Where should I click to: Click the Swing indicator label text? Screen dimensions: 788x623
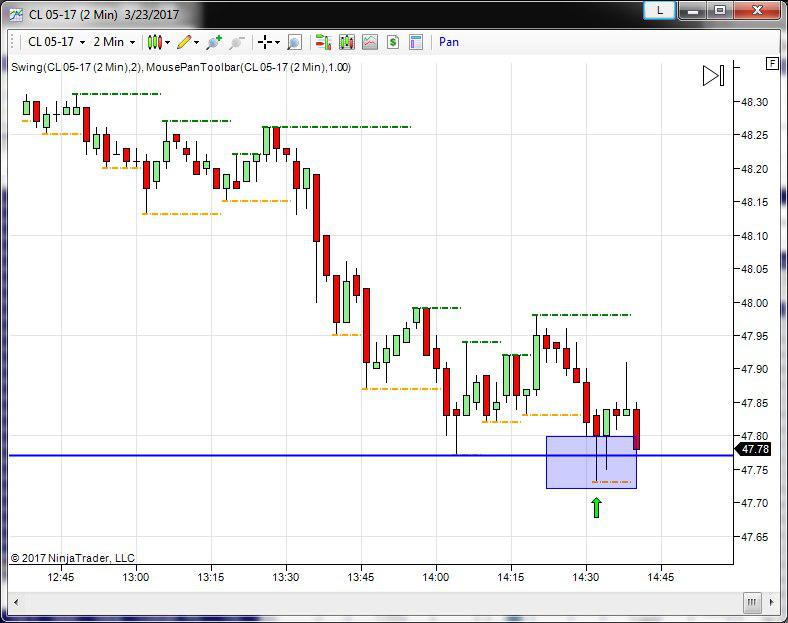pyautogui.click(x=76, y=67)
